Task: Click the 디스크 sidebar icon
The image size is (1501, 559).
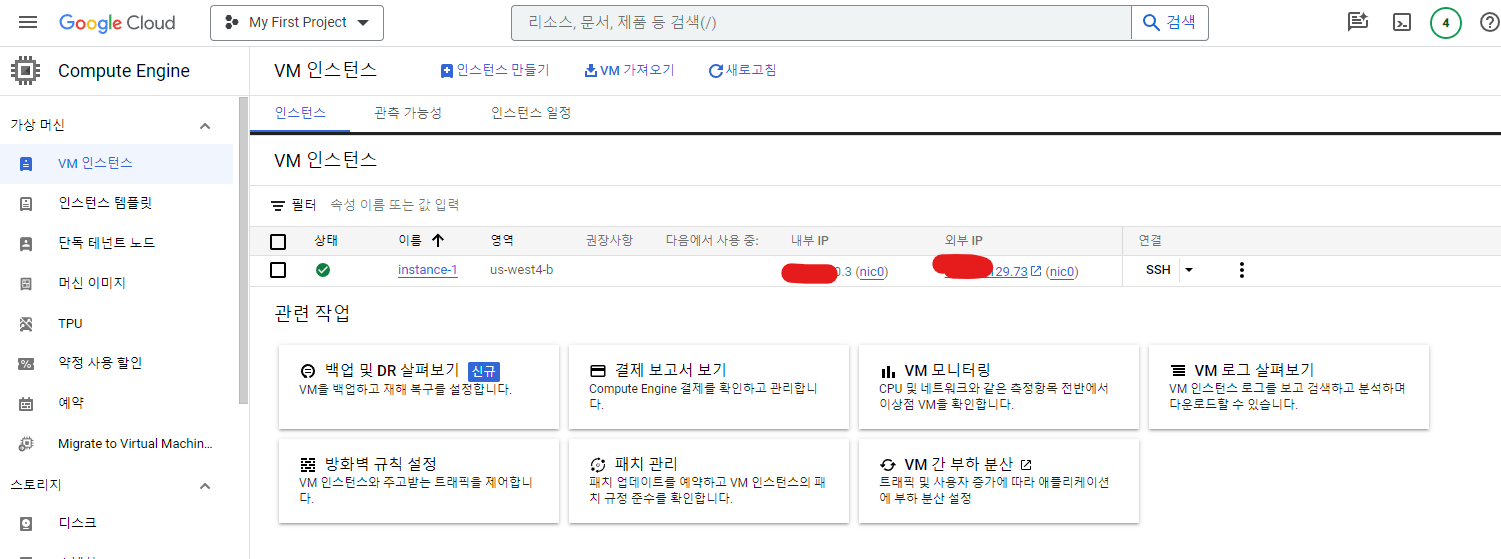Action: point(26,524)
